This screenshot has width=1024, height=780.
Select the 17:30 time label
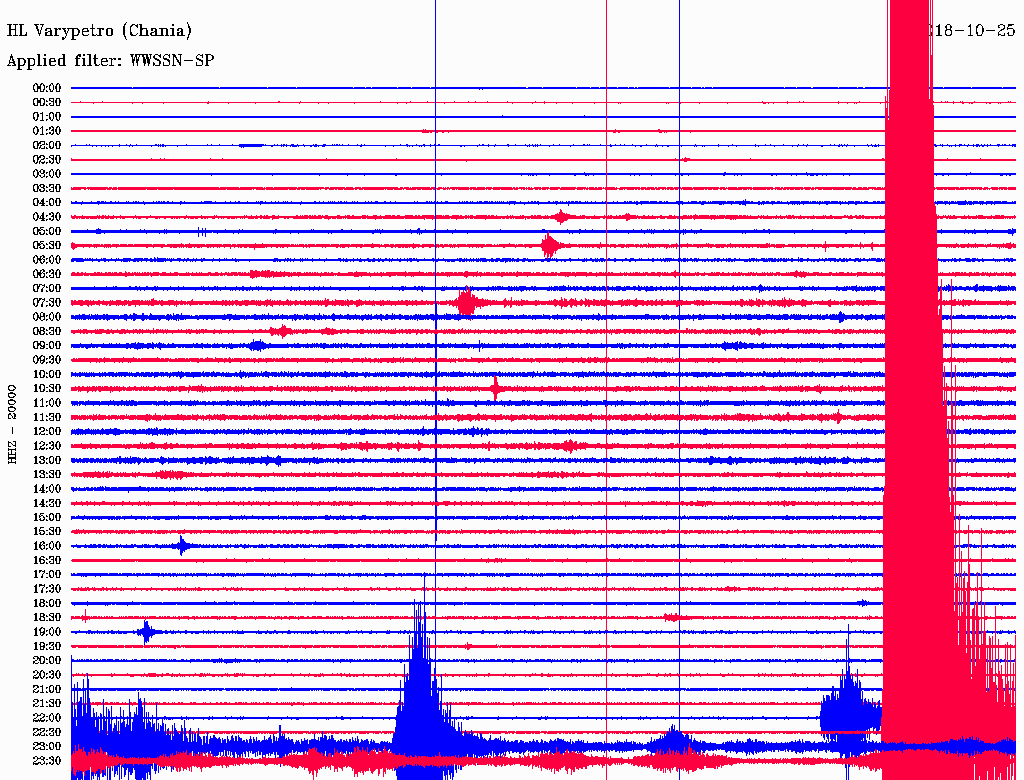(x=47, y=589)
